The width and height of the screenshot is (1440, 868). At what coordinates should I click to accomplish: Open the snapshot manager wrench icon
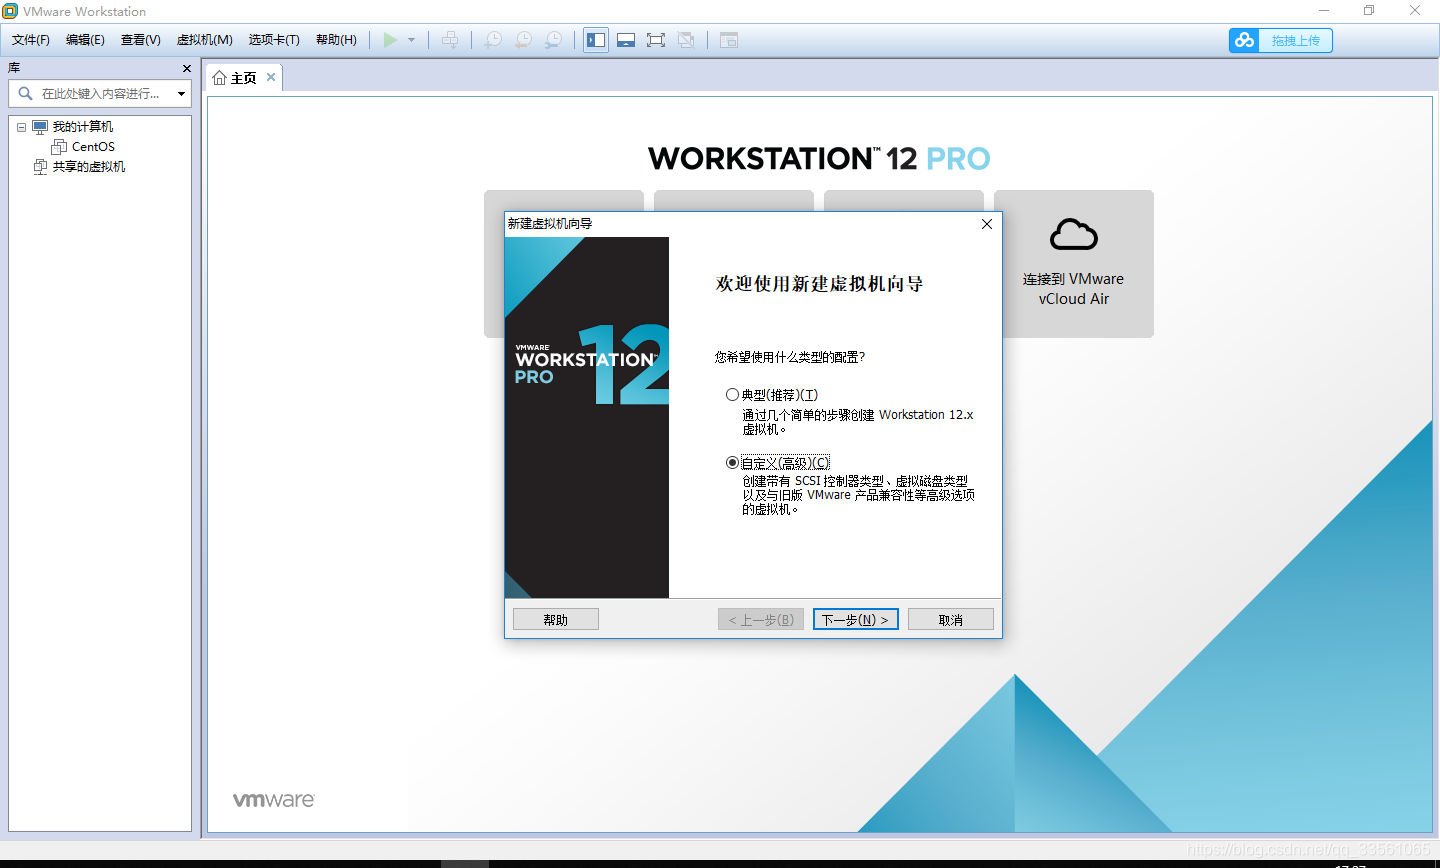click(x=553, y=40)
